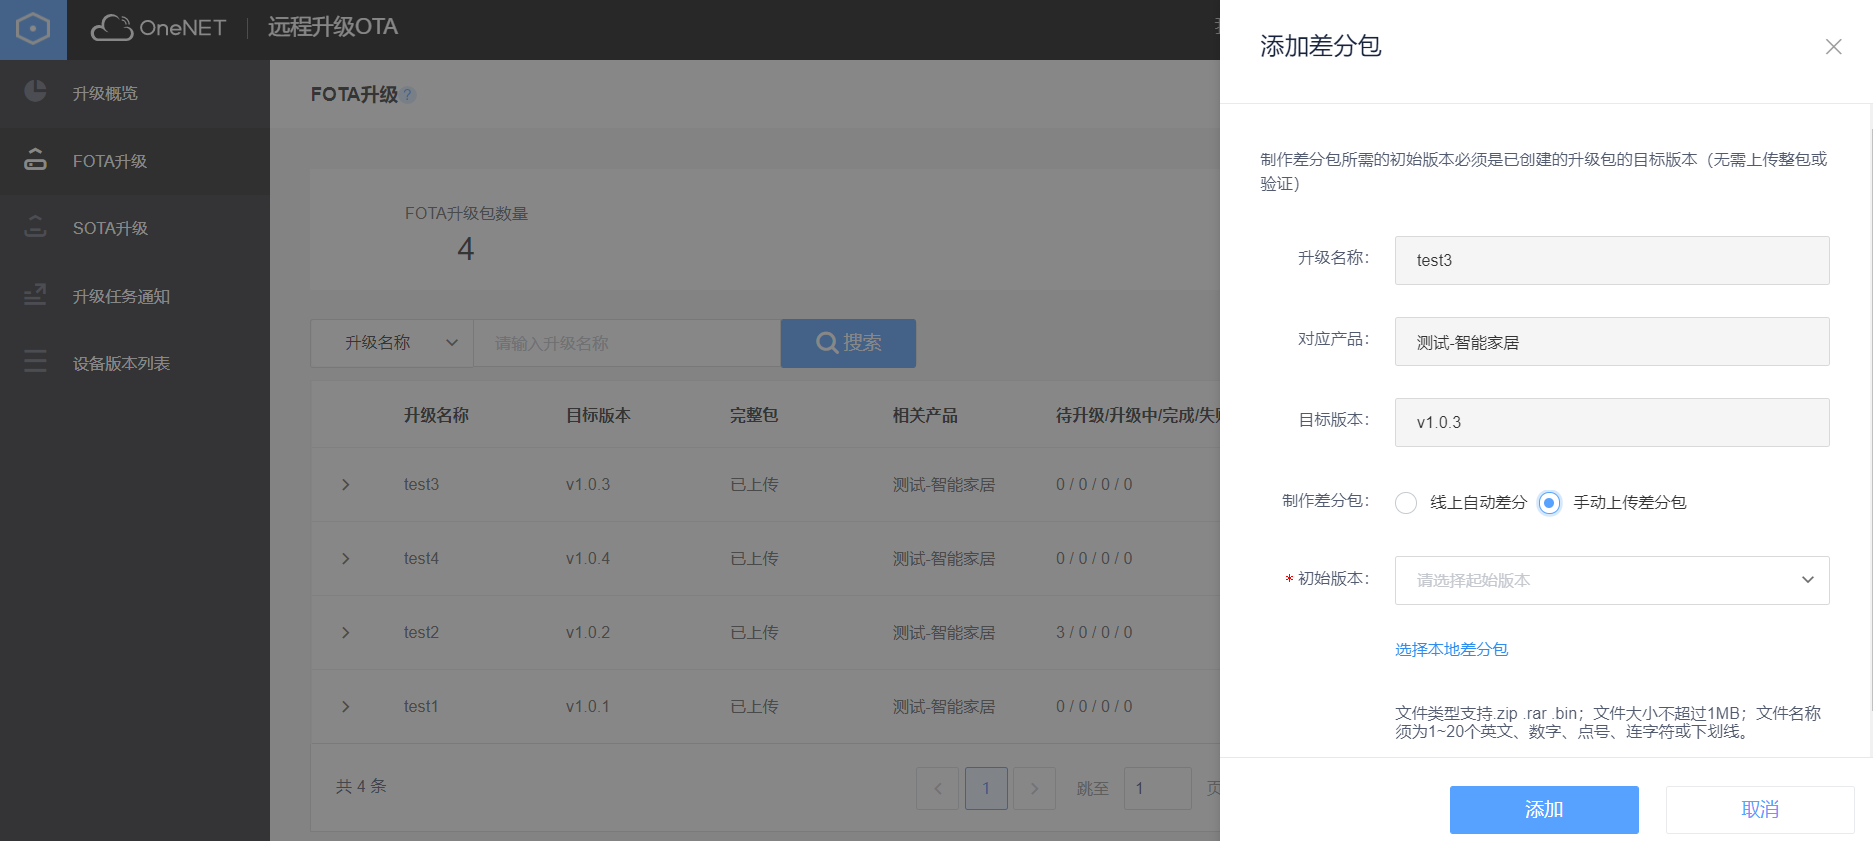Open 升级概览 in the sidebar
1873x841 pixels.
tap(135, 93)
